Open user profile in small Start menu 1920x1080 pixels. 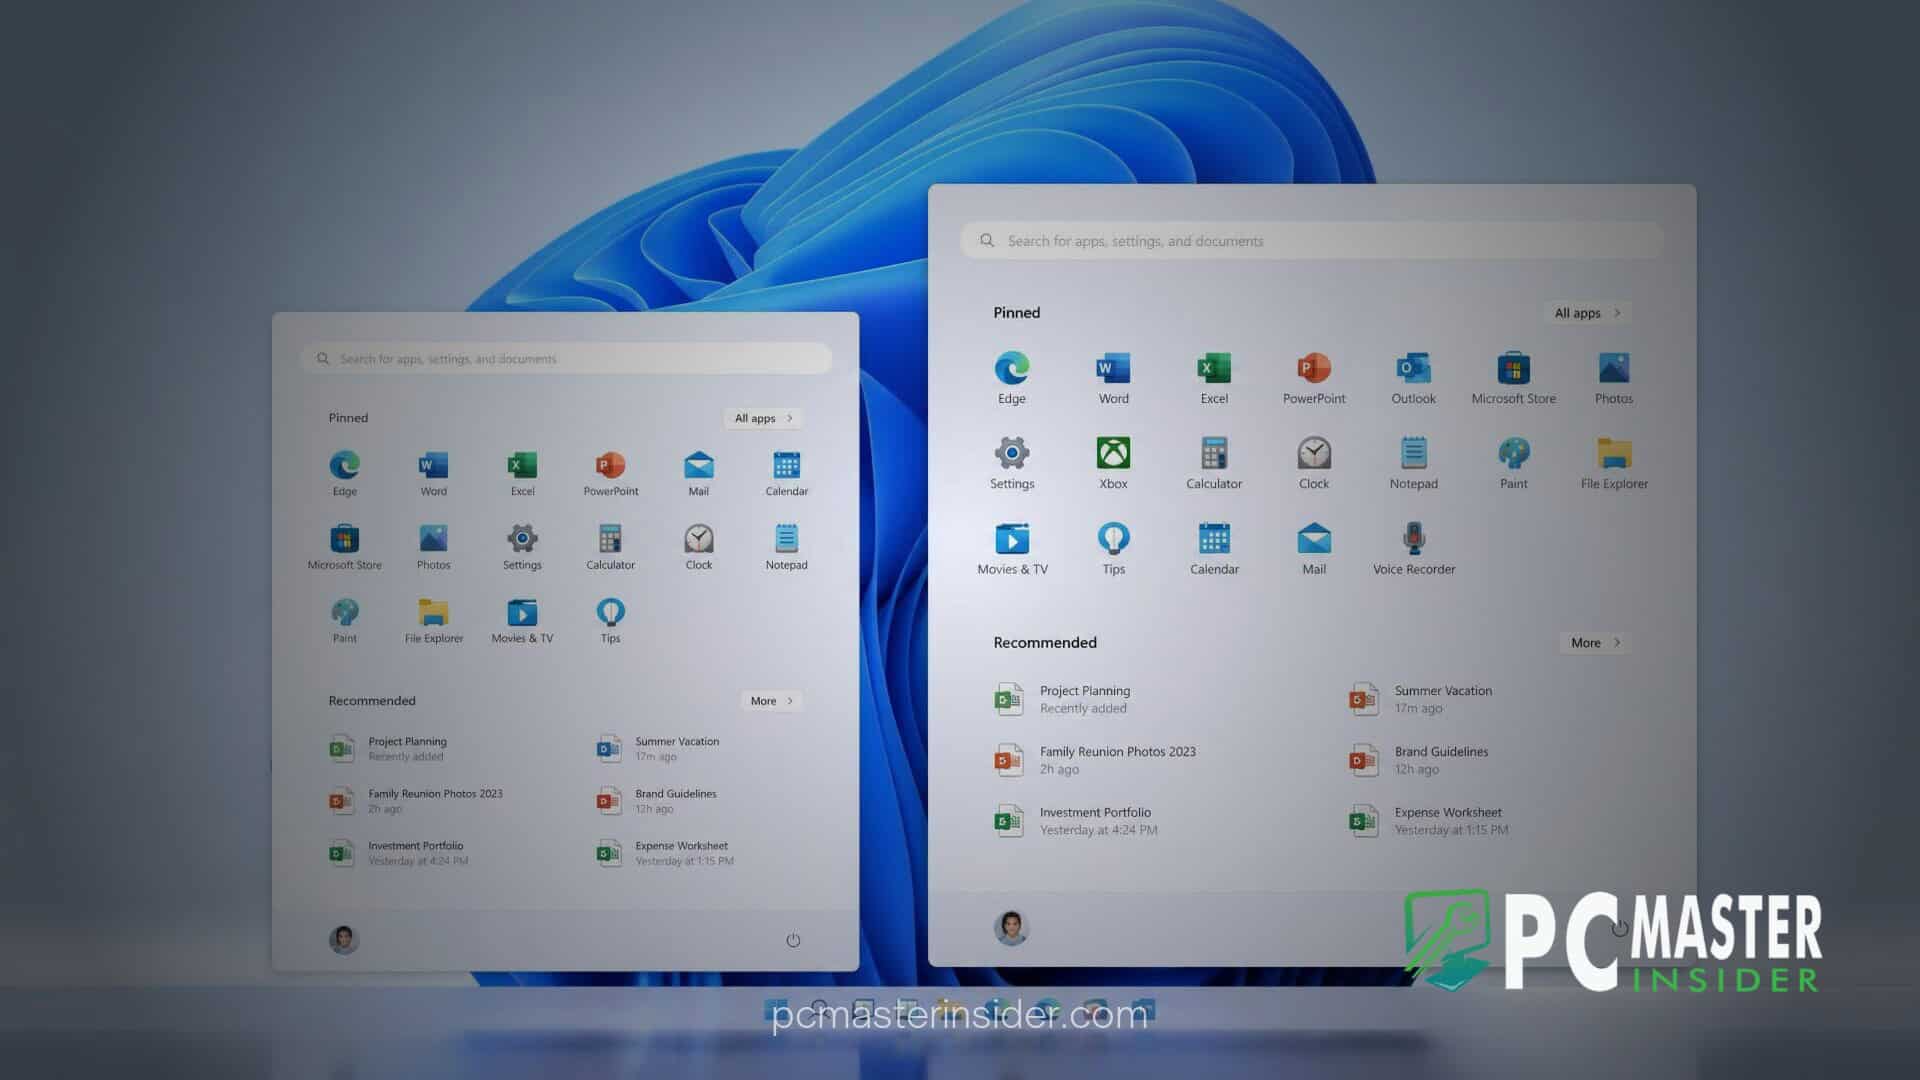(344, 939)
